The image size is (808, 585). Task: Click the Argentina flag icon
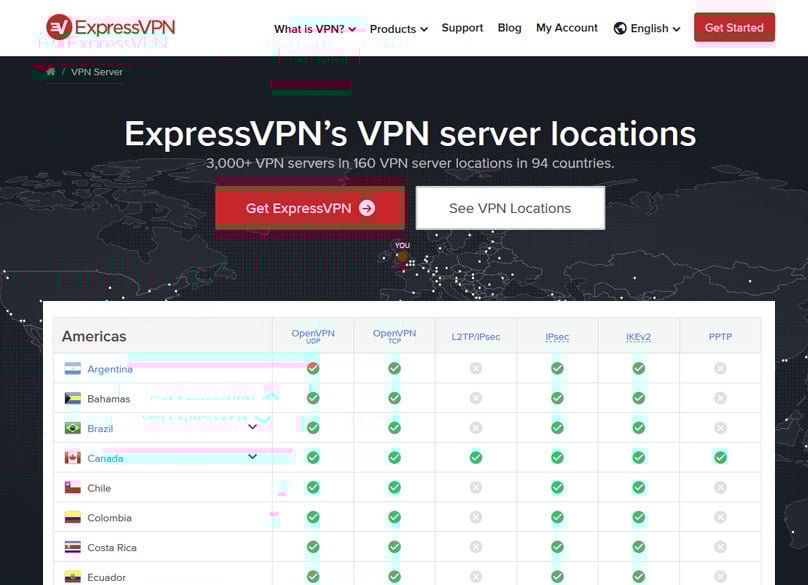coord(73,369)
